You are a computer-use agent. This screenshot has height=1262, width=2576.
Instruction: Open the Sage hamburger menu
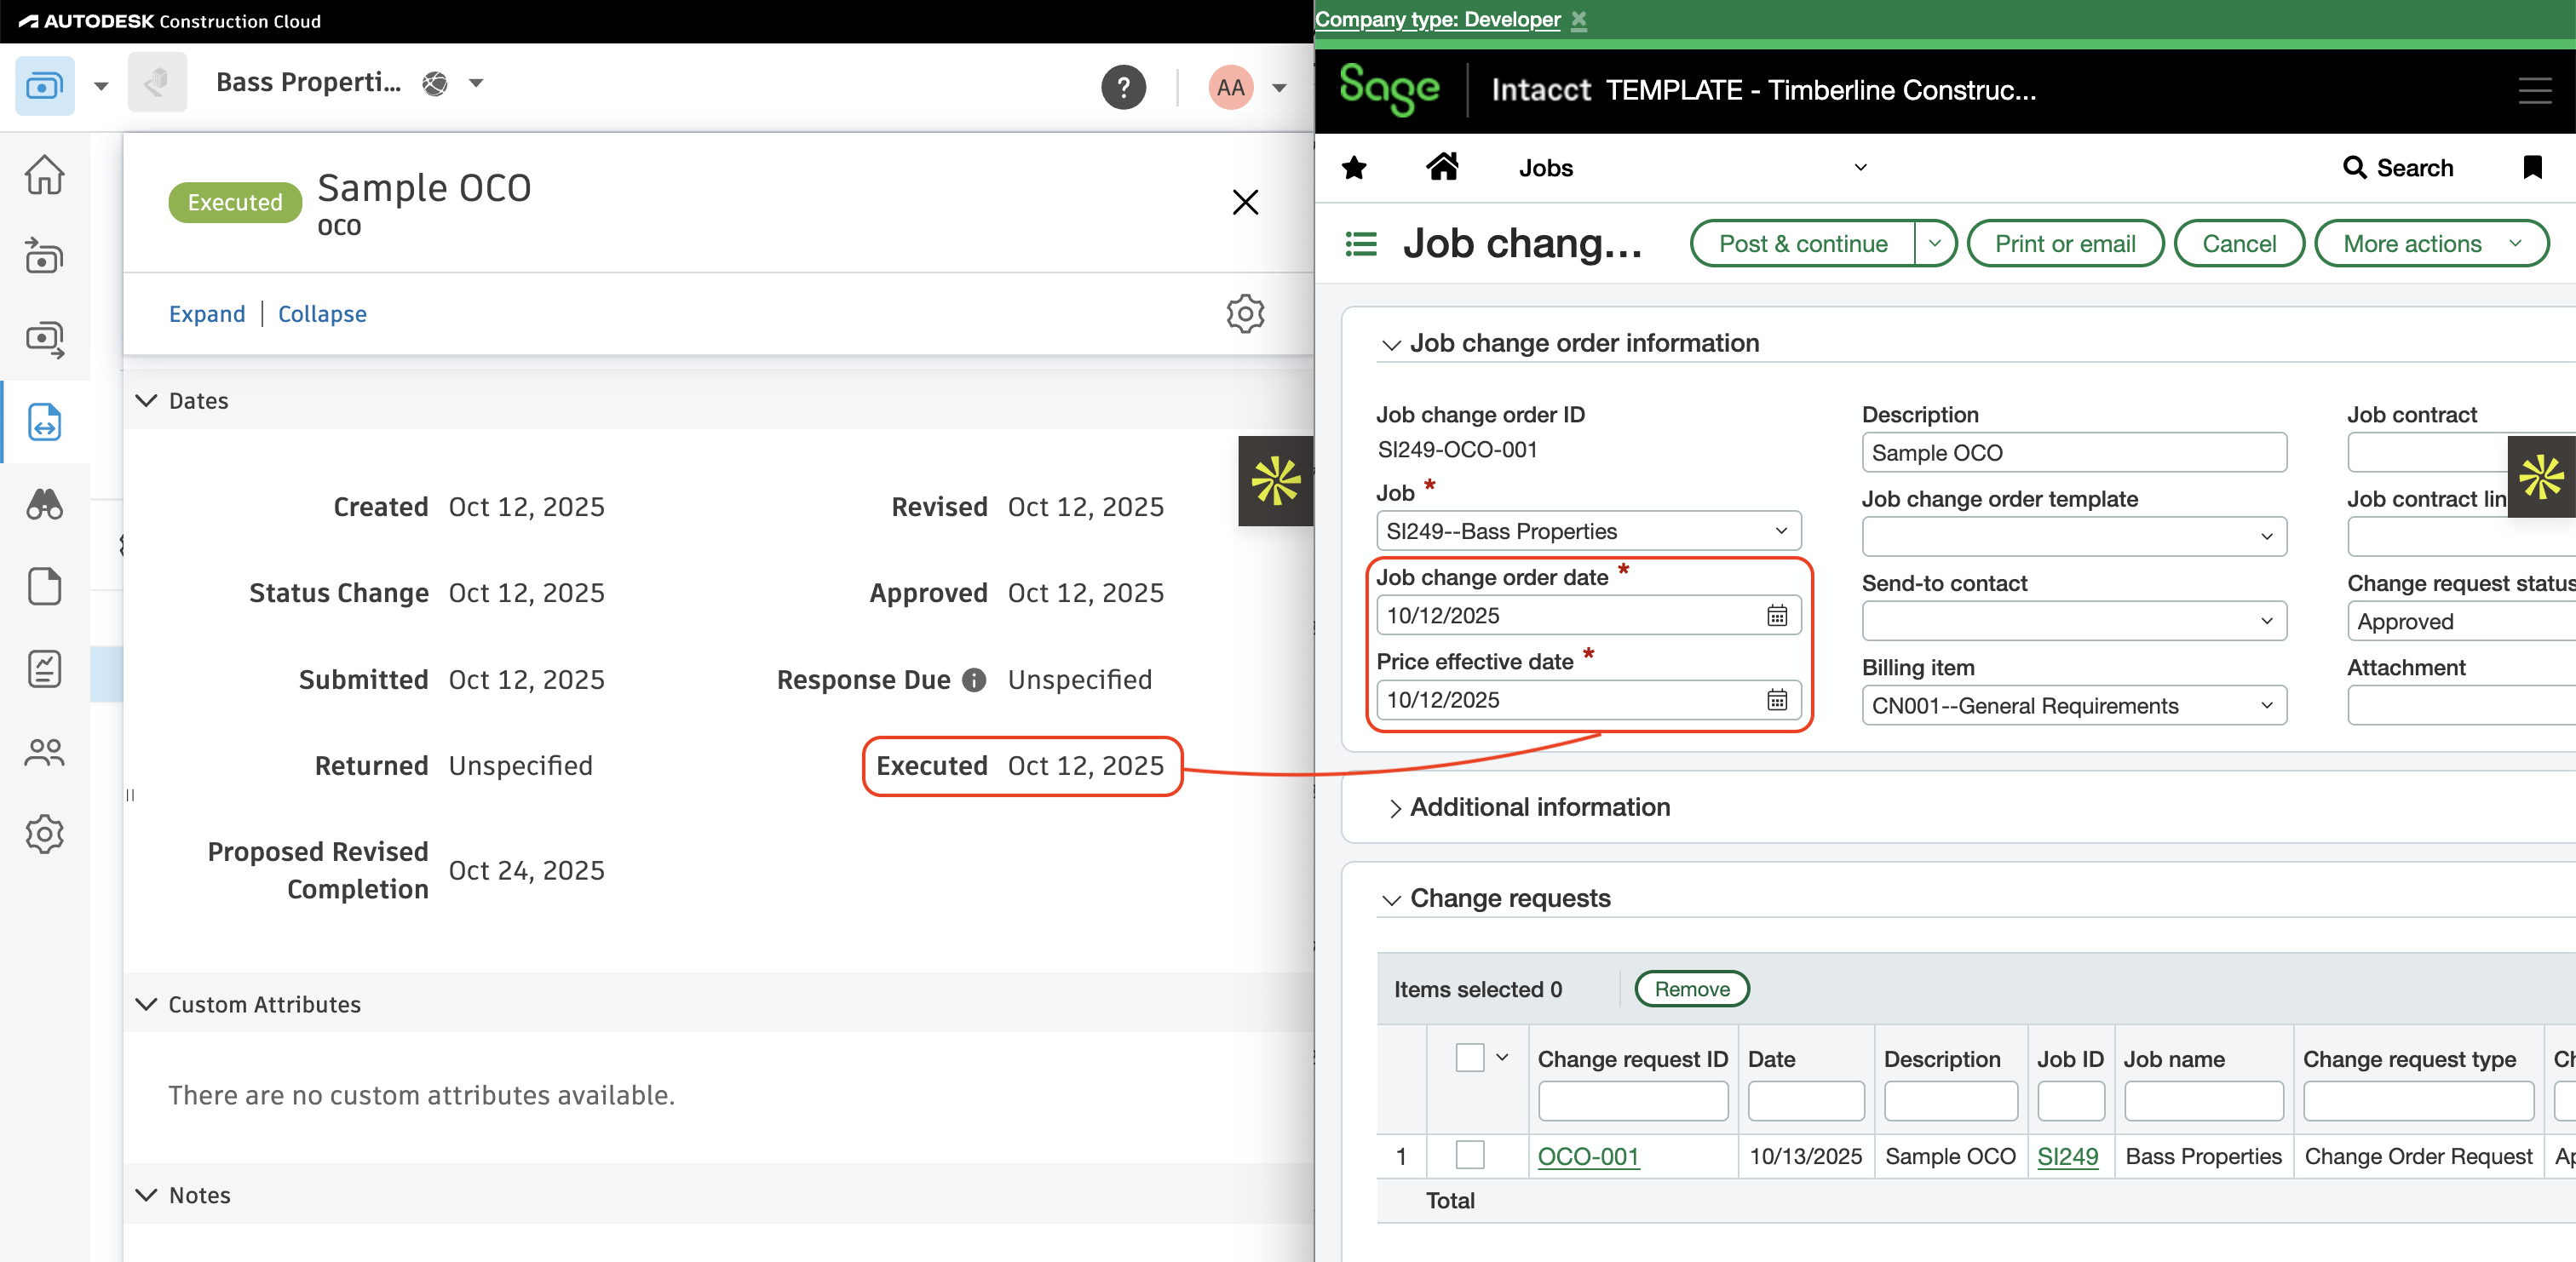tap(2537, 91)
